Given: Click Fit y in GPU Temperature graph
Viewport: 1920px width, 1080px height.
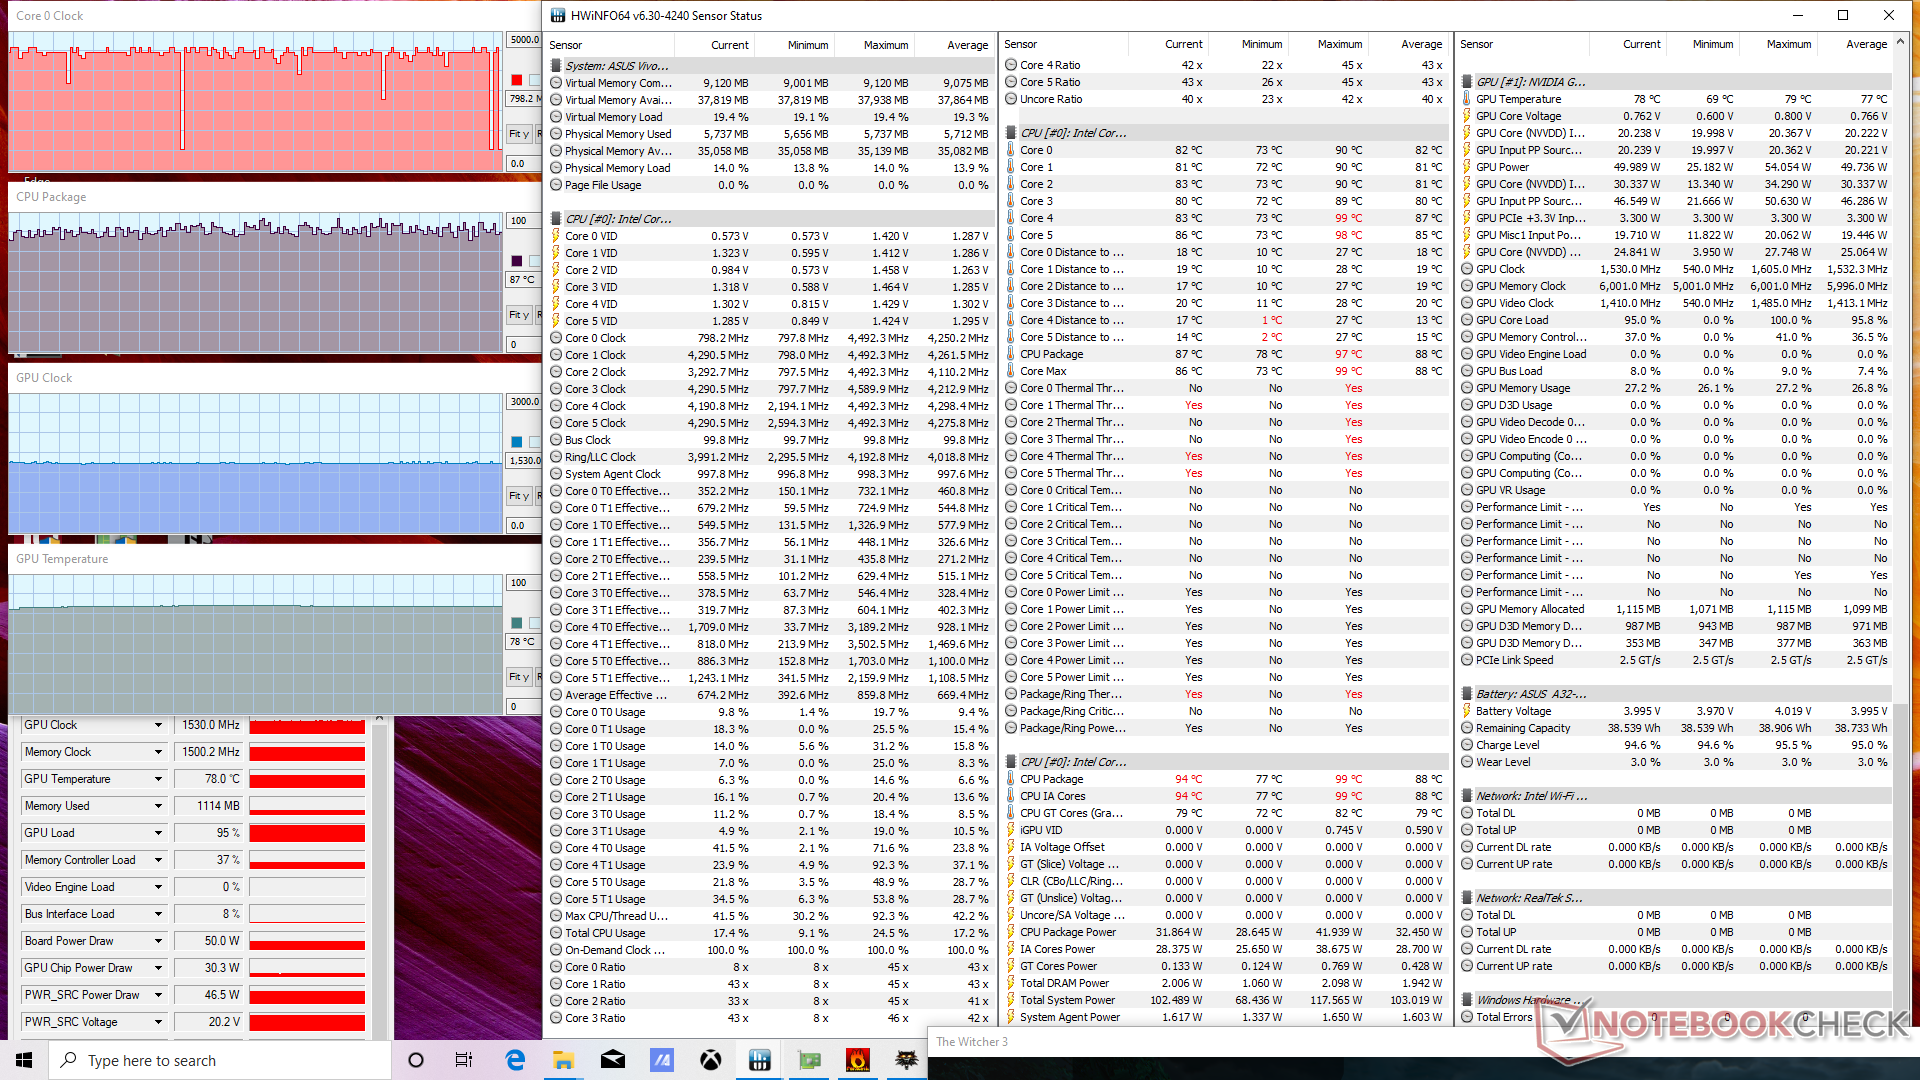Looking at the screenshot, I should pyautogui.click(x=519, y=677).
